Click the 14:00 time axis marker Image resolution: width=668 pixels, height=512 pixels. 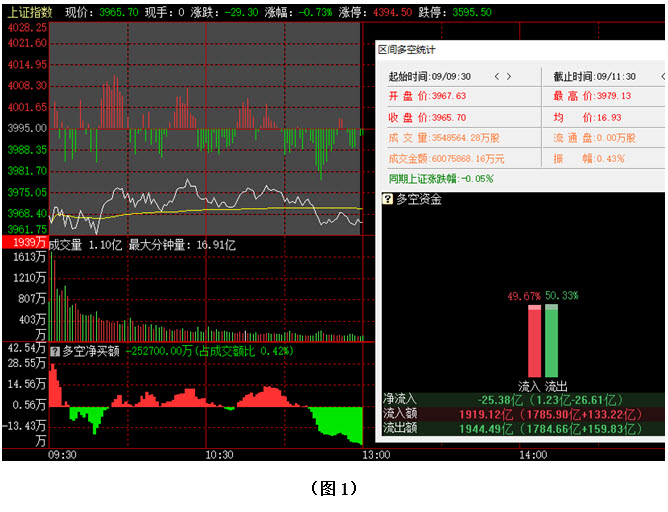(533, 454)
